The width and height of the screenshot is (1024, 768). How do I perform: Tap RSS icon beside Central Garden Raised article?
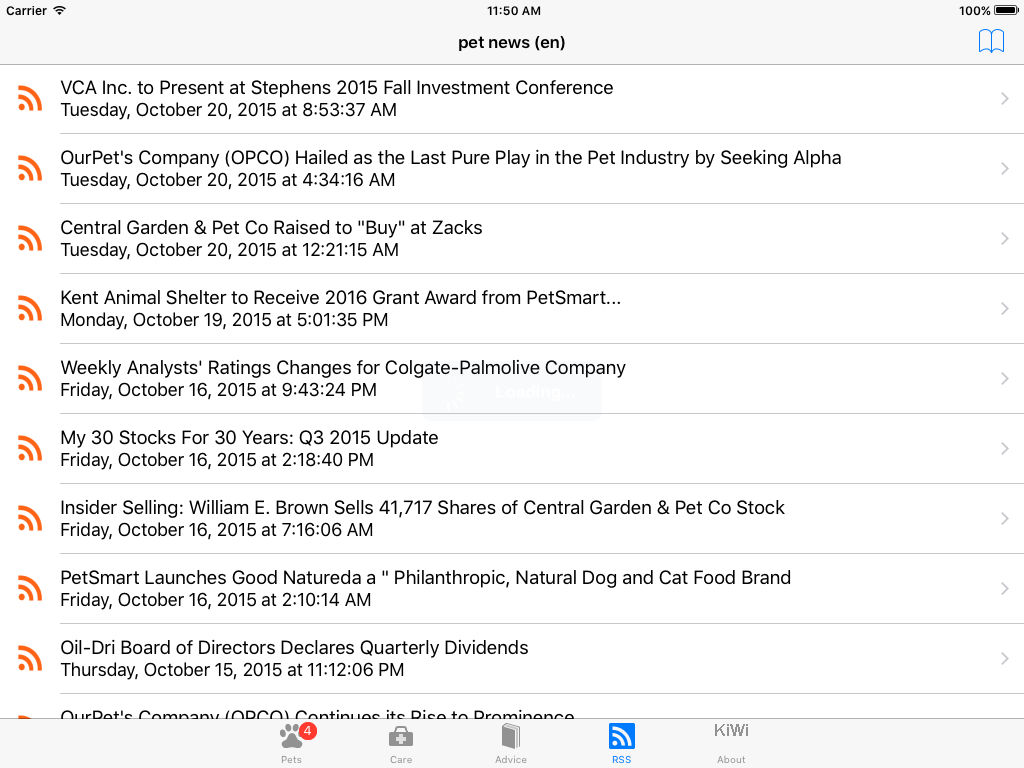tap(30, 238)
